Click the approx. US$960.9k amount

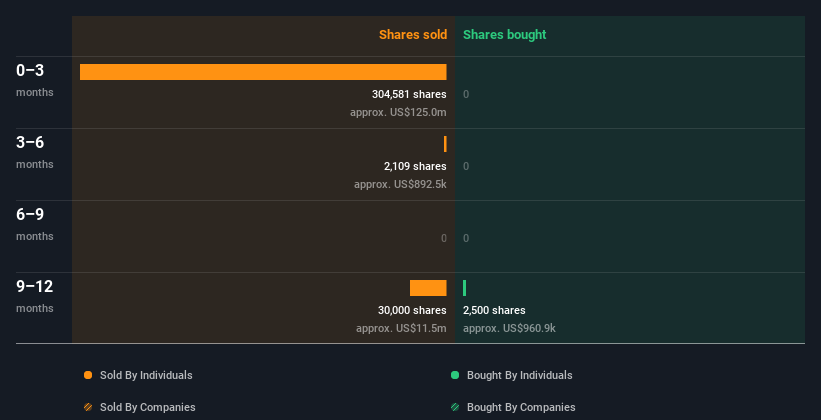pos(509,328)
